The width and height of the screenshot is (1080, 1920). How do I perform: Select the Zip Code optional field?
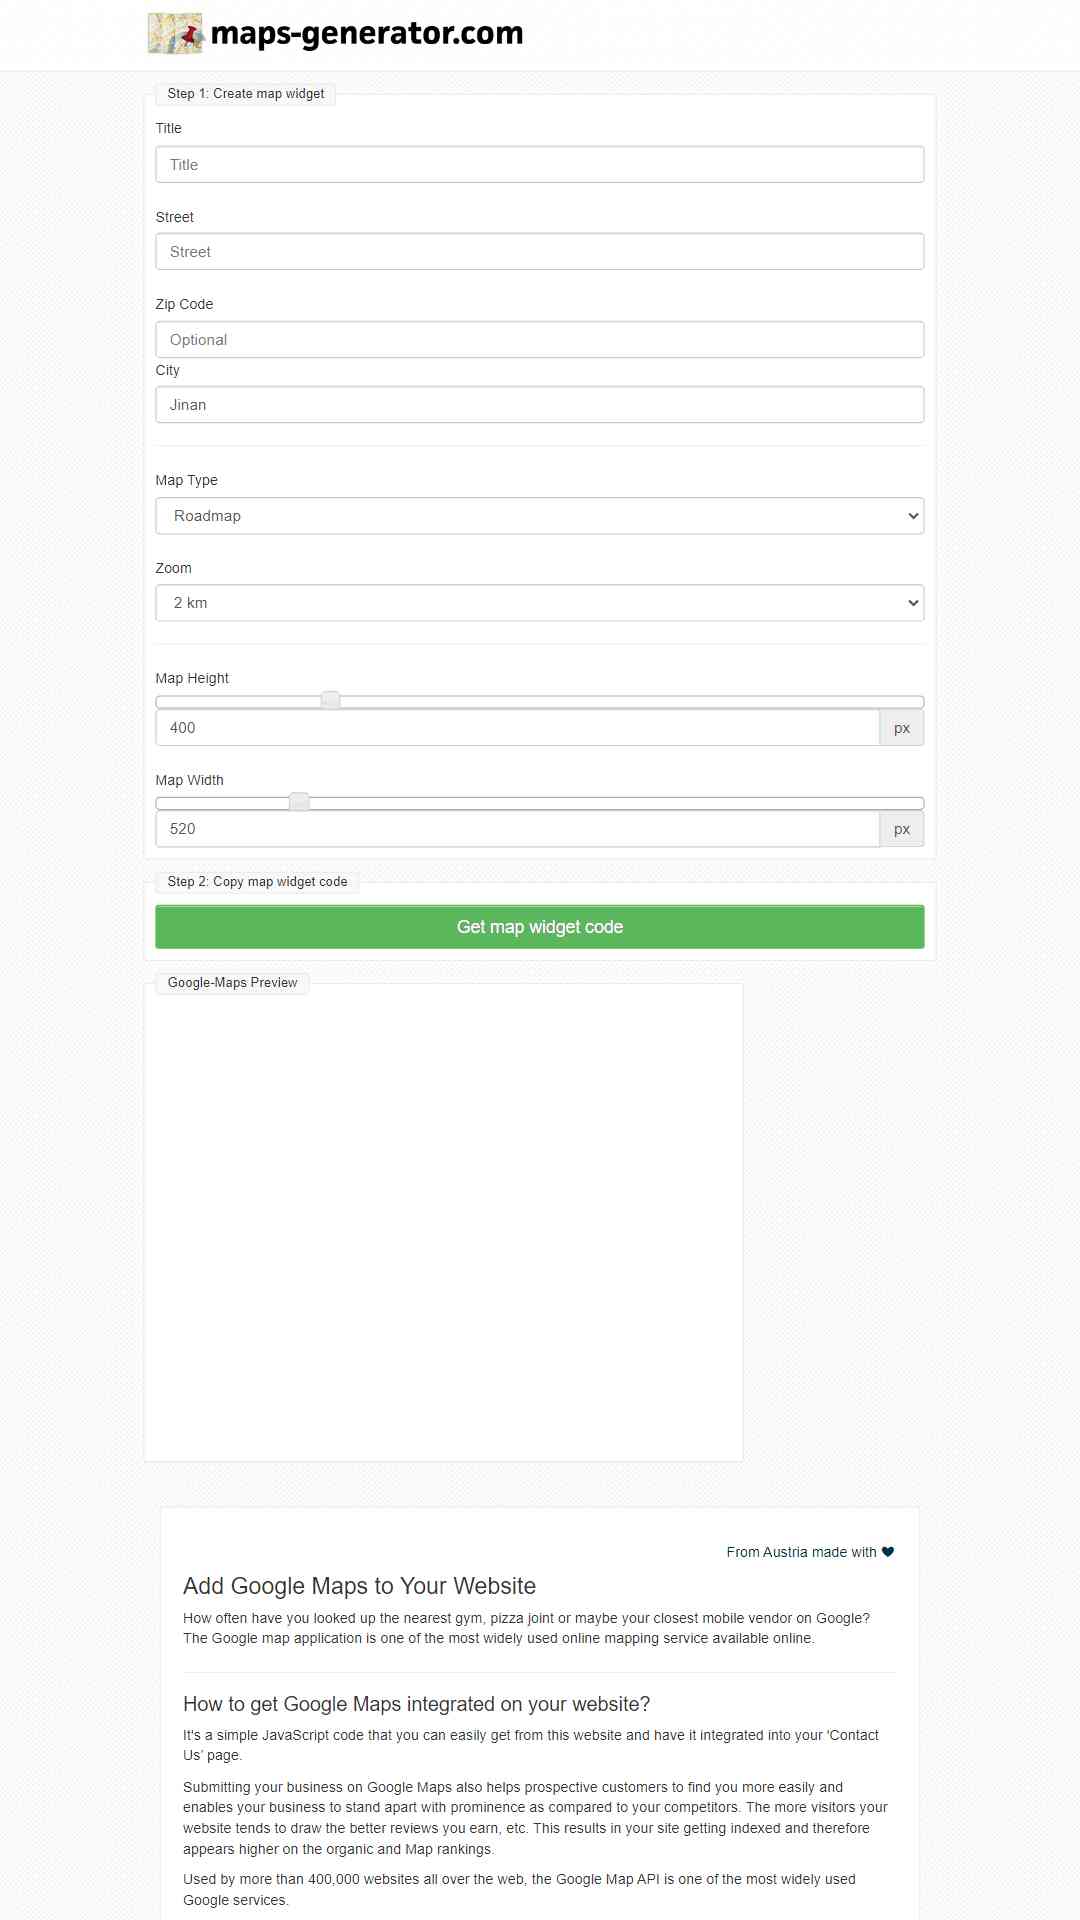pos(540,340)
